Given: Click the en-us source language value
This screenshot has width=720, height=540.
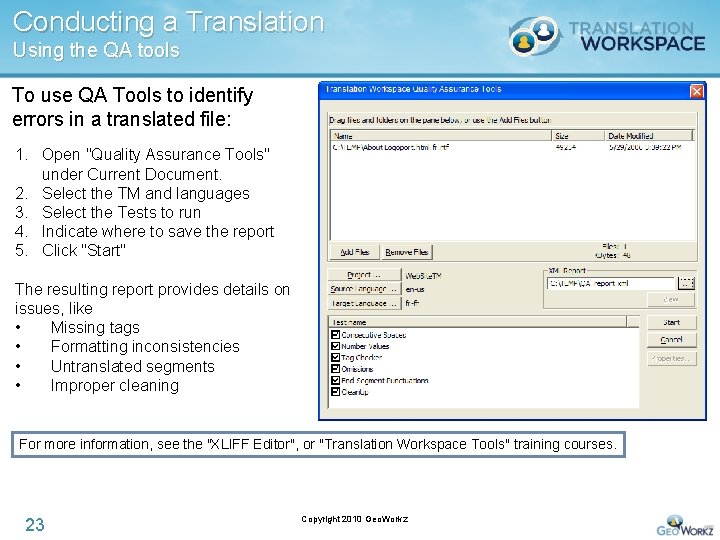Looking at the screenshot, I should point(415,290).
